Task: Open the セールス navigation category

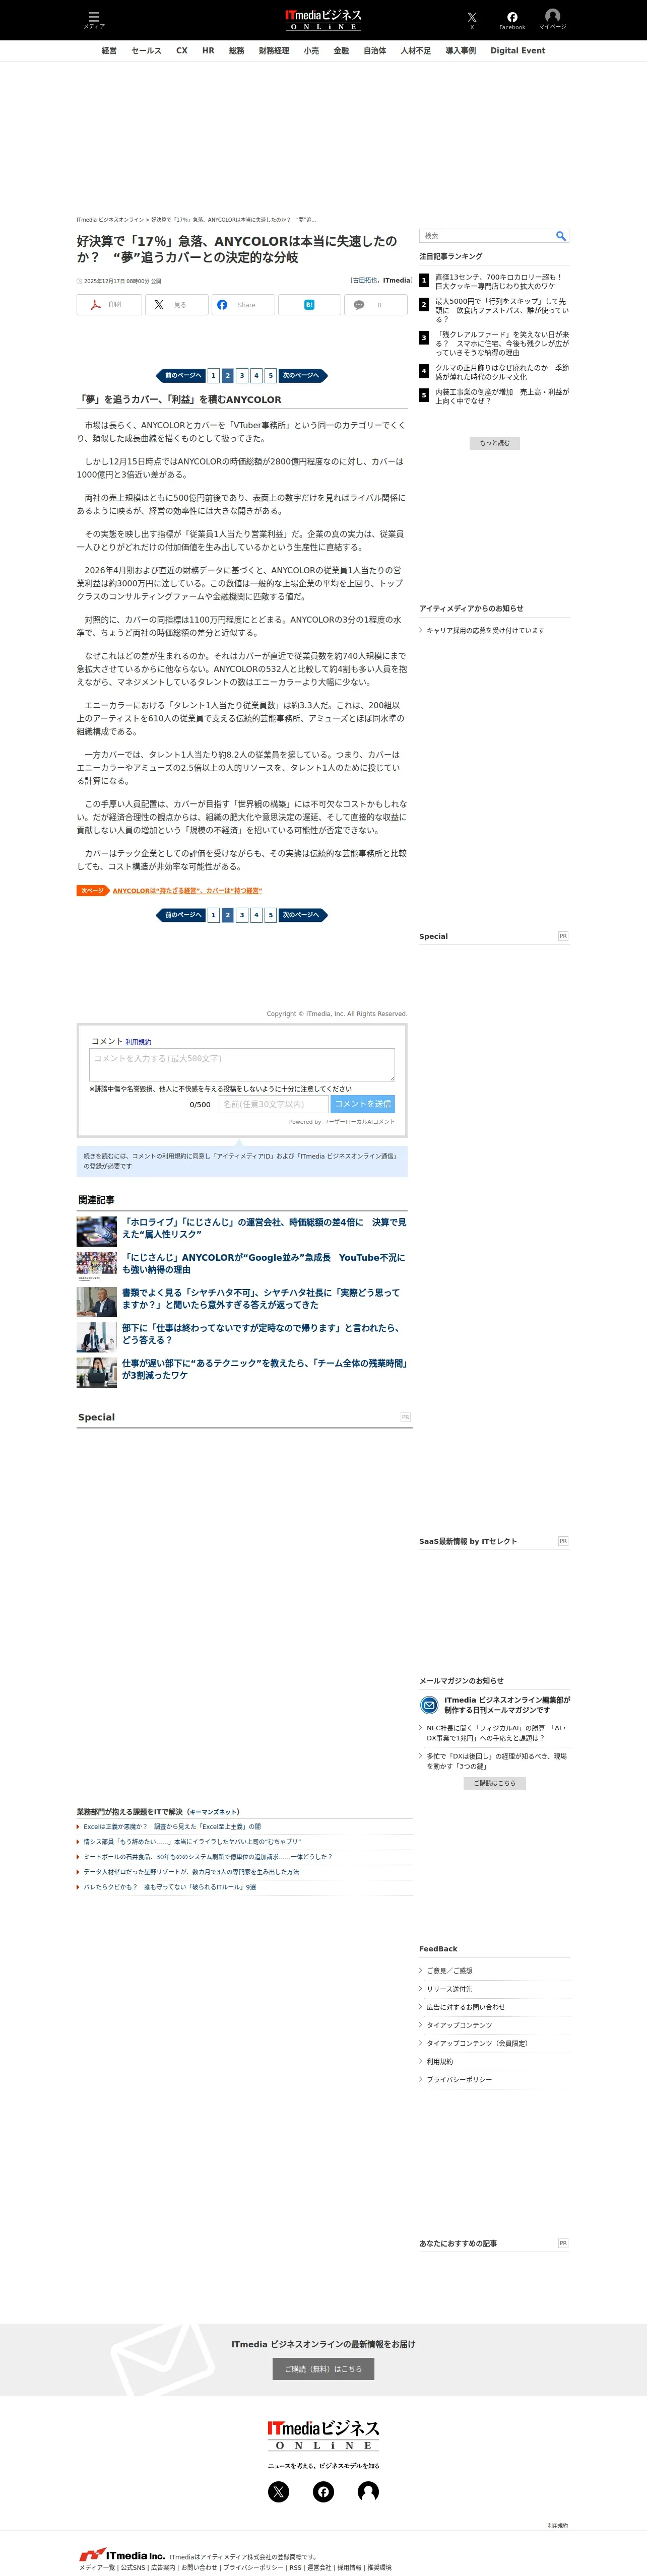Action: [x=146, y=51]
